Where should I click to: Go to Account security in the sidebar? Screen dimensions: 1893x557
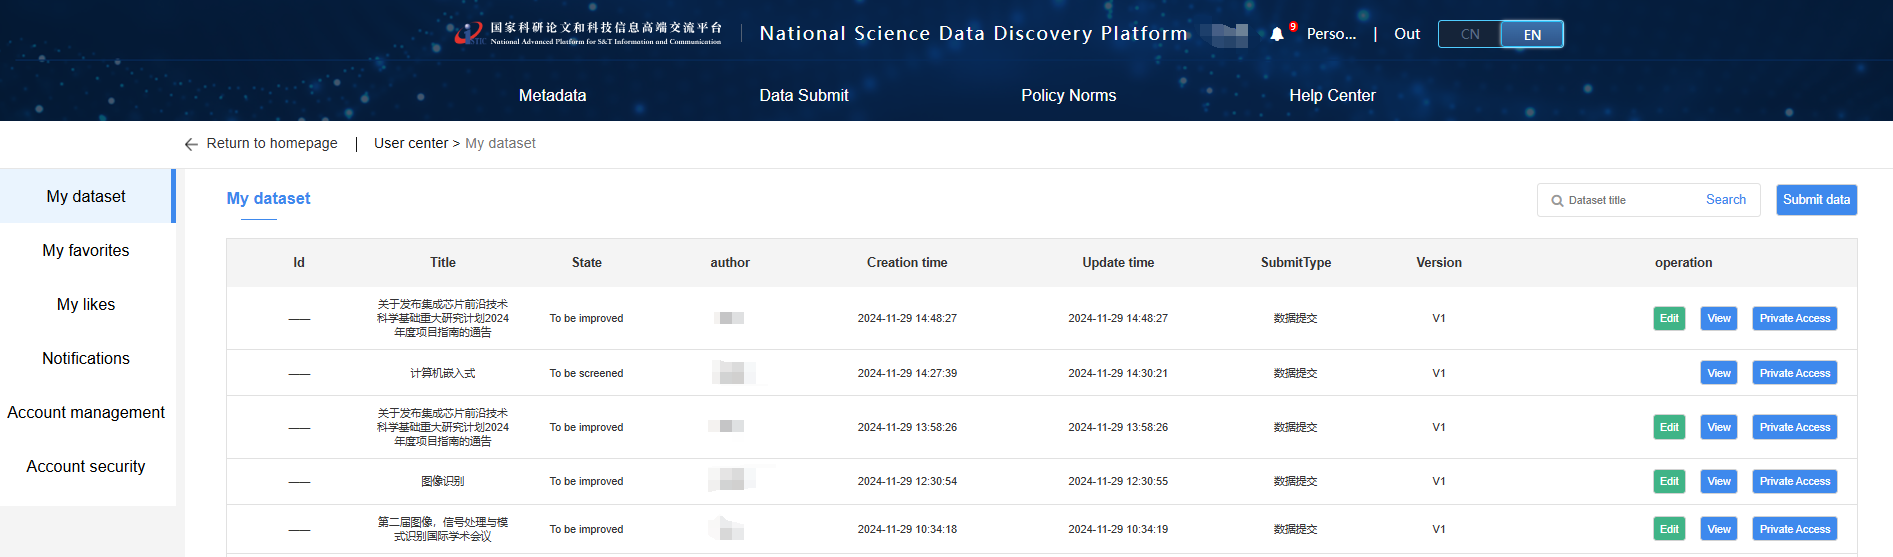(x=86, y=467)
